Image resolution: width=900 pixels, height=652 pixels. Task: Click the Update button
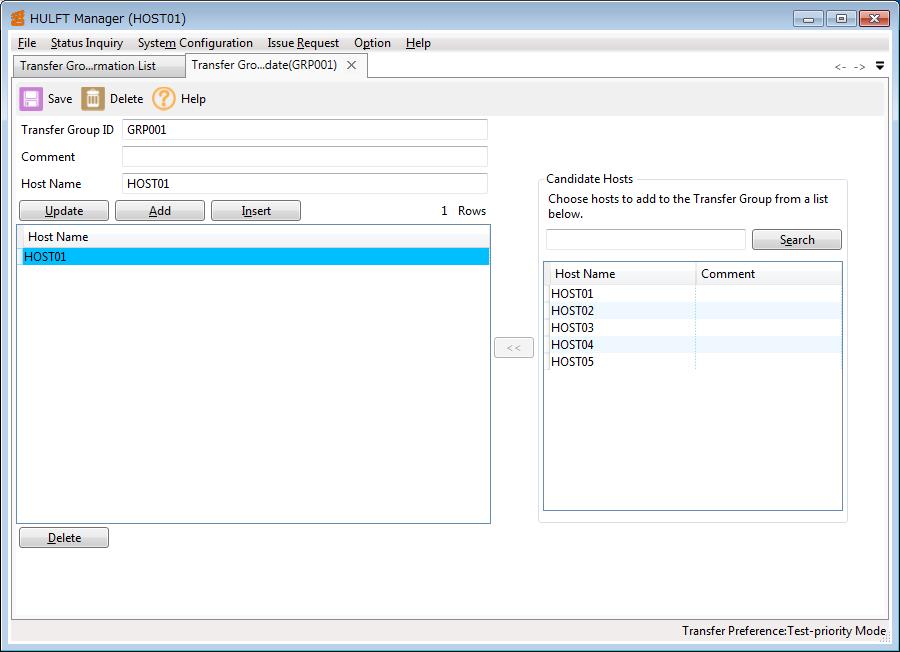click(64, 211)
